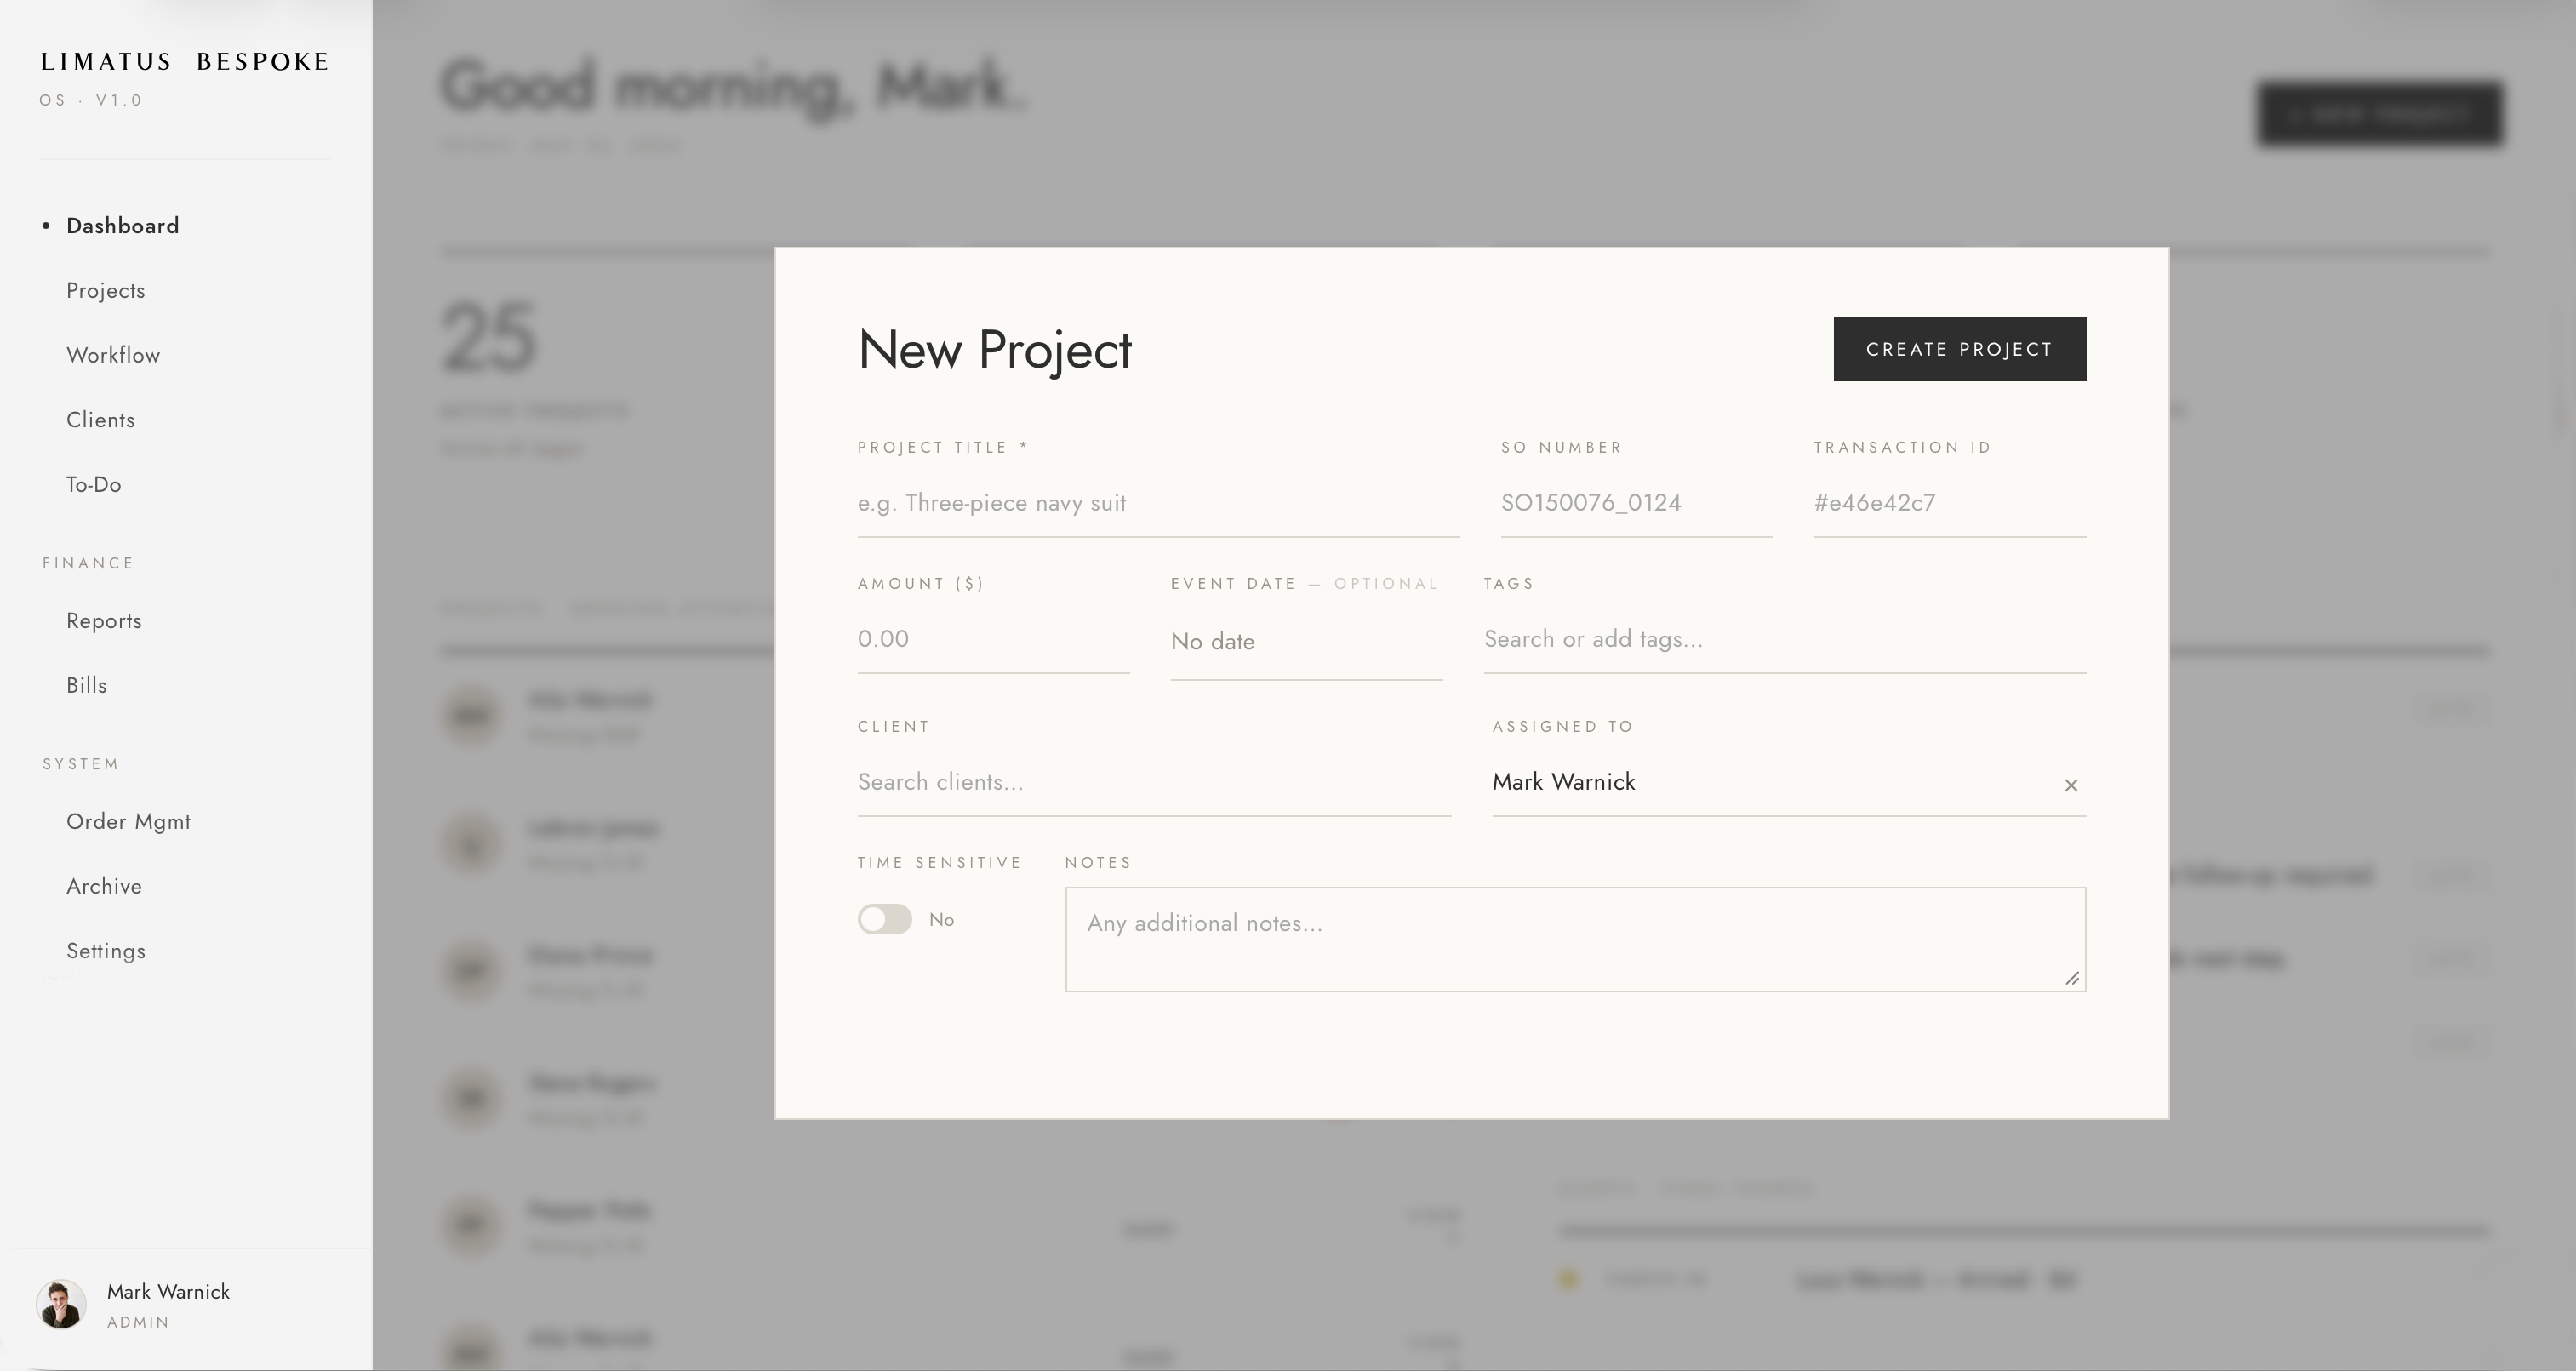
Task: Click Mark Warnick's name in sidebar footer
Action: pyautogui.click(x=168, y=1292)
